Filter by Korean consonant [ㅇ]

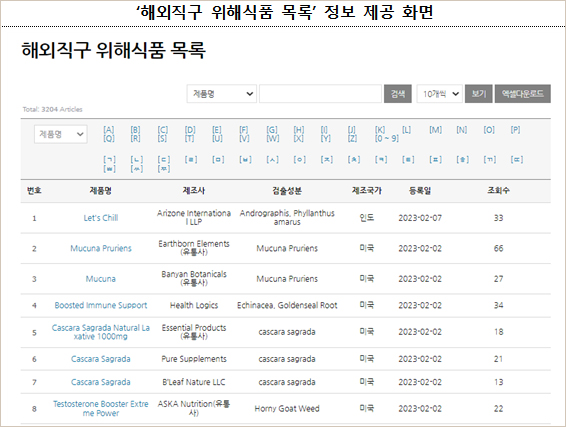point(300,160)
